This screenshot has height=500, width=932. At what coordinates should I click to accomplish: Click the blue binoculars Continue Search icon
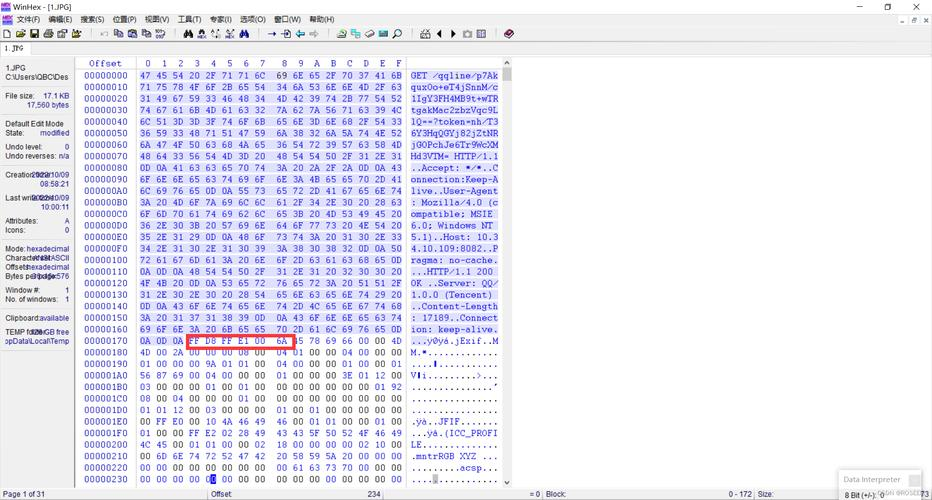coord(244,34)
